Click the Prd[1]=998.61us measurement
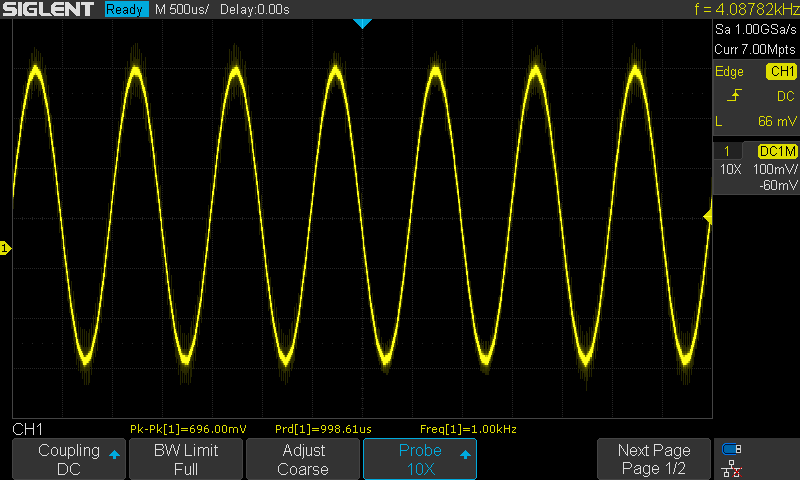The image size is (800, 480). click(323, 429)
